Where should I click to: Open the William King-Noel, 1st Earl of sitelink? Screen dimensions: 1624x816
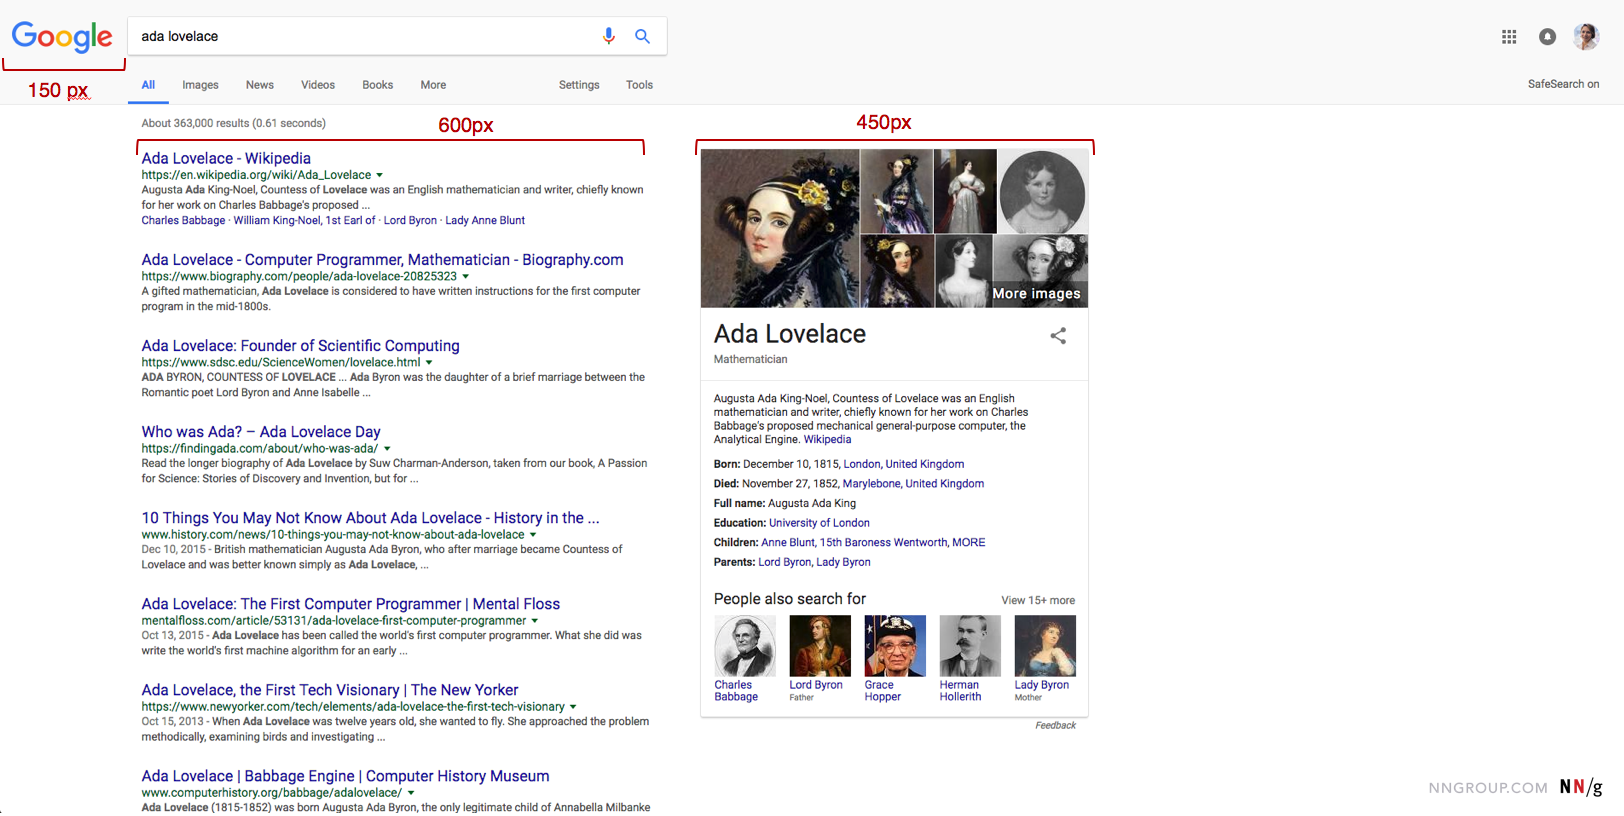coord(304,220)
